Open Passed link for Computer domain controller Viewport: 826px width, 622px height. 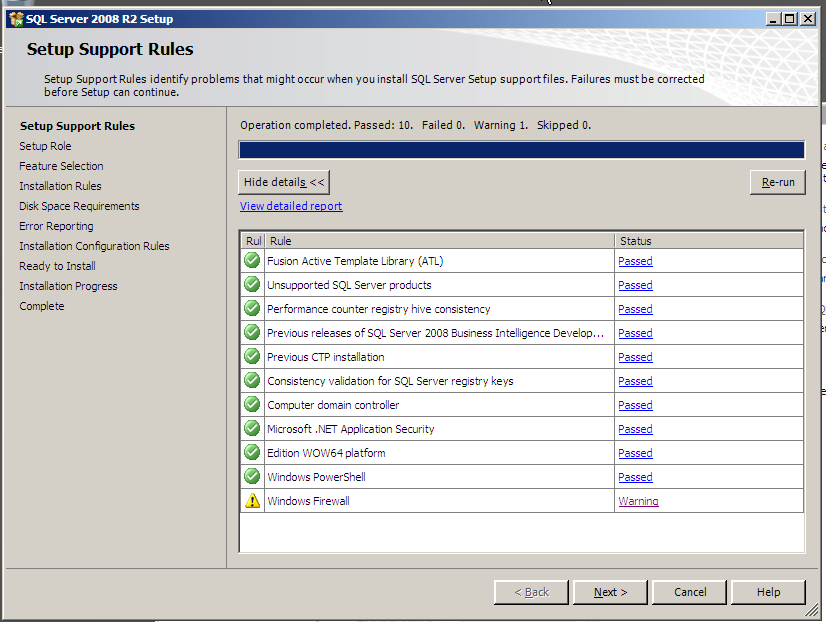(635, 405)
